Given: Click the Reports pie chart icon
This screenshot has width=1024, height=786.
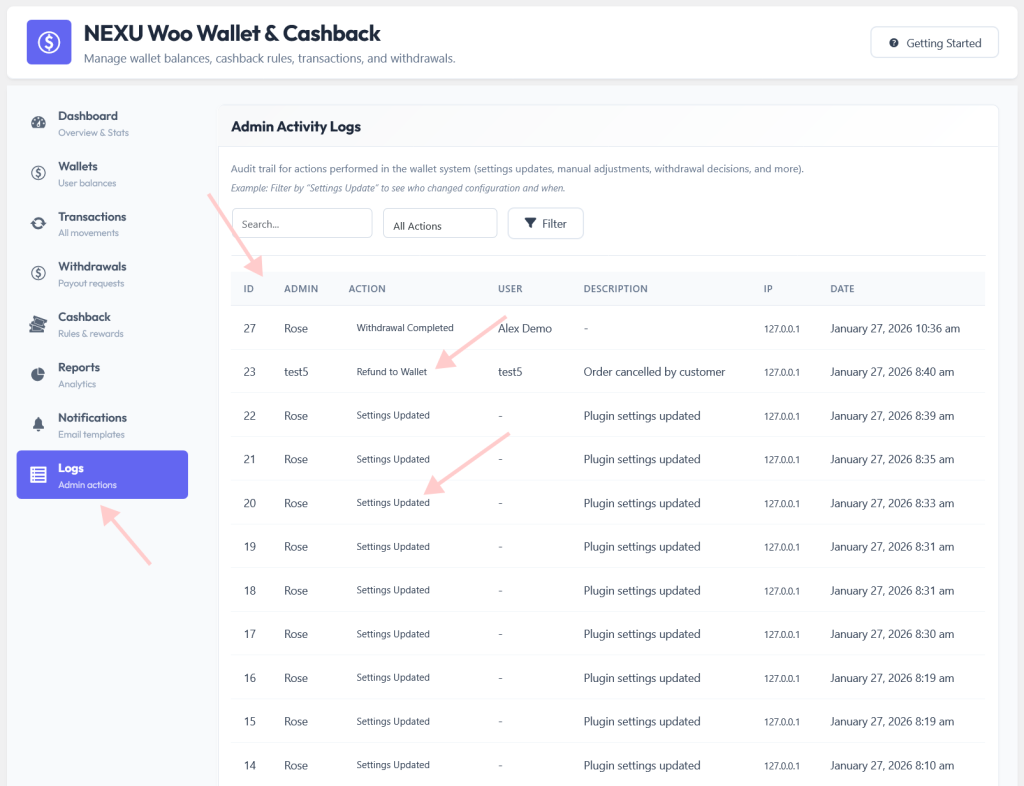Looking at the screenshot, I should pos(39,374).
